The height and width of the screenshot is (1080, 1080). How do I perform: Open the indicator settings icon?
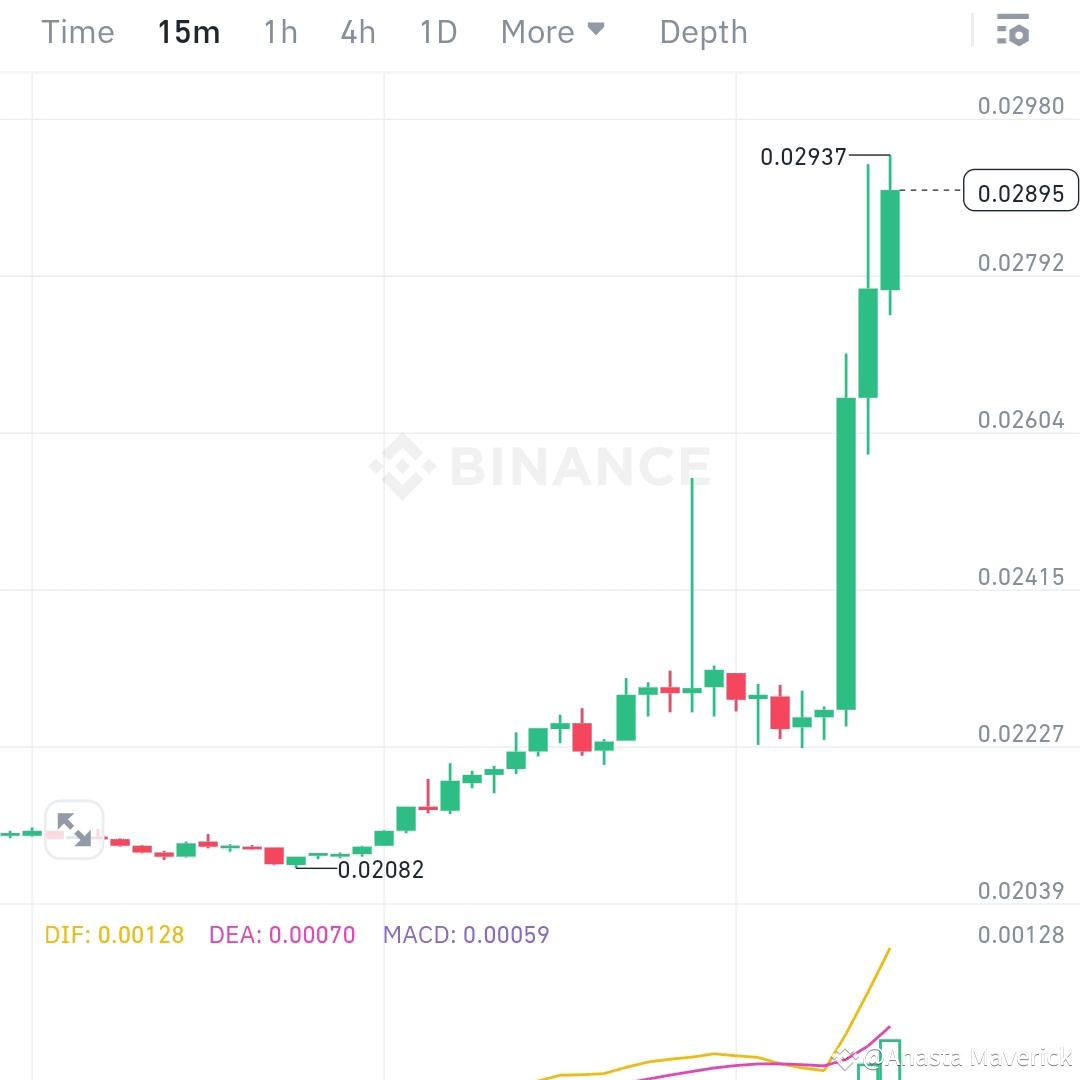(x=1014, y=31)
